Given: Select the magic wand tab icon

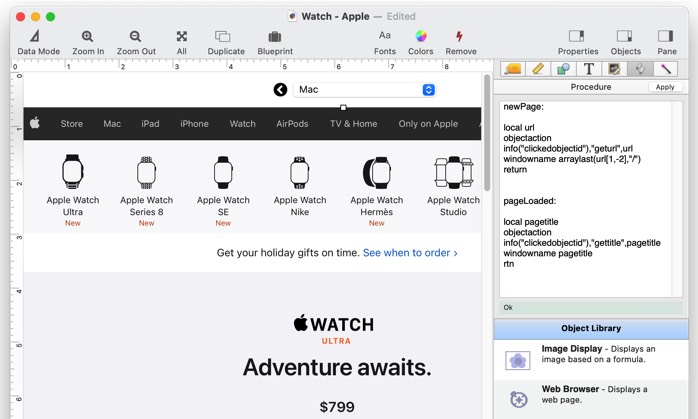Looking at the screenshot, I should click(665, 69).
